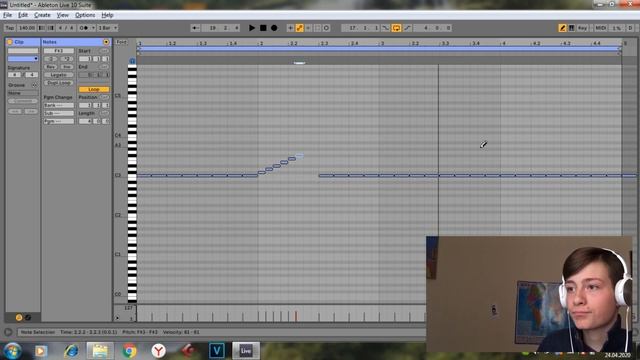Toggle the Fold button
The image size is (640, 360).
pos(122,42)
